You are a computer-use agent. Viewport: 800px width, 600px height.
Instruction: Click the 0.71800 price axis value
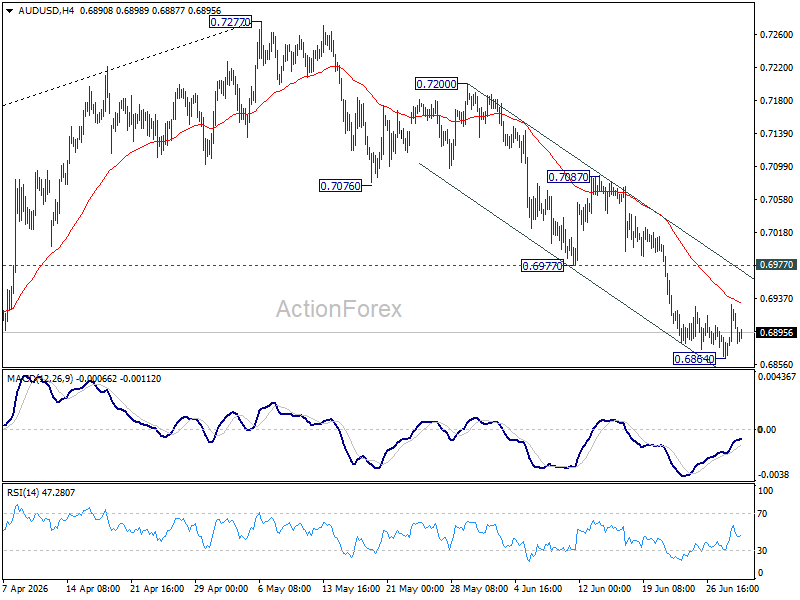click(x=777, y=101)
